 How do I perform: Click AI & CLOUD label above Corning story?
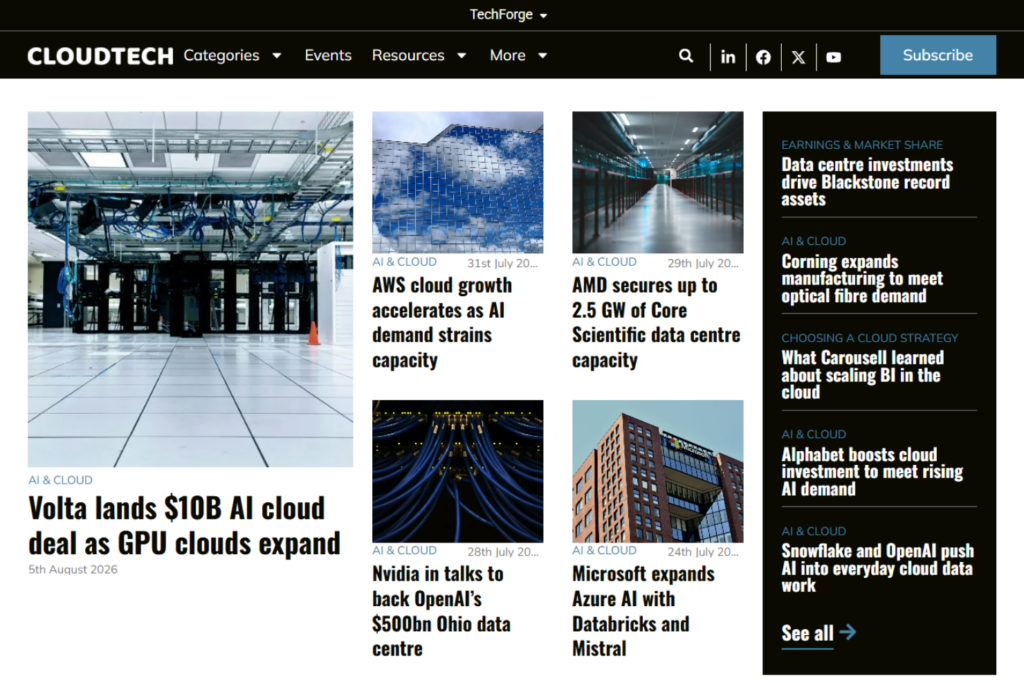[814, 241]
